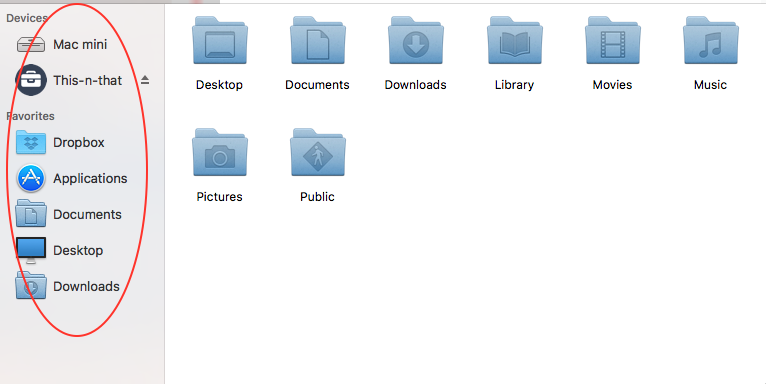
Task: Select the Dropbox label in Favorites
Action: [79, 142]
